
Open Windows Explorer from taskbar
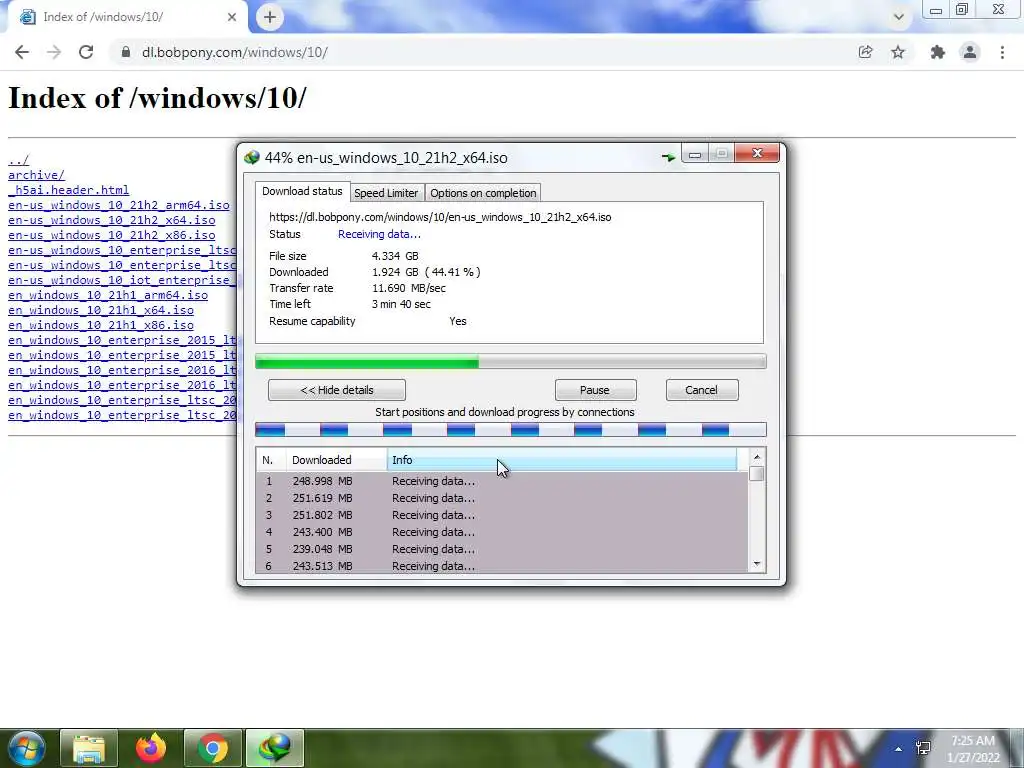pyautogui.click(x=89, y=748)
